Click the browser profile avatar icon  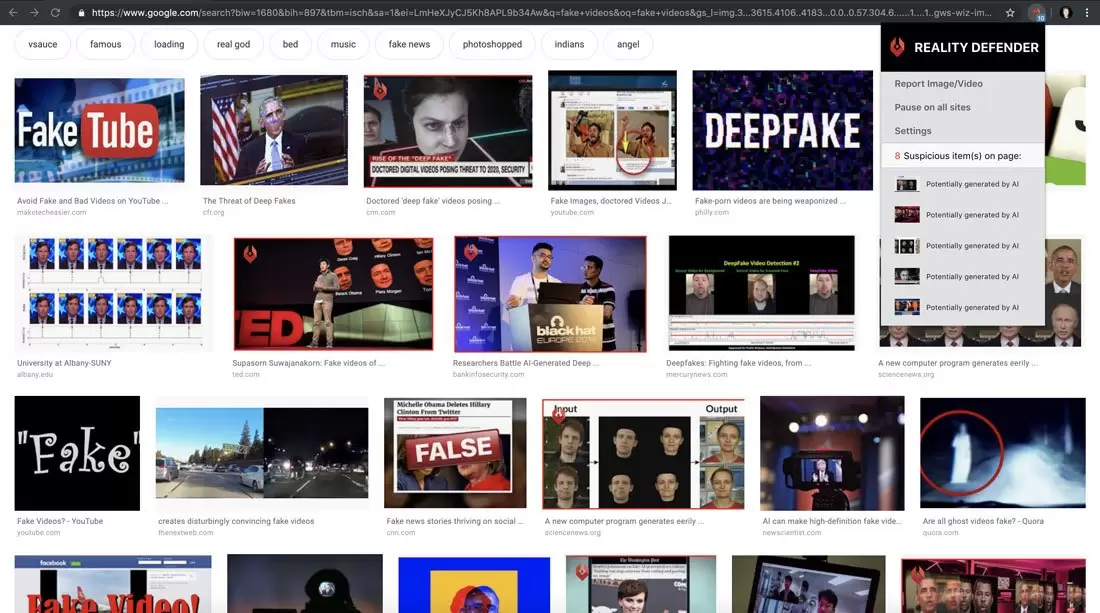click(x=1063, y=13)
